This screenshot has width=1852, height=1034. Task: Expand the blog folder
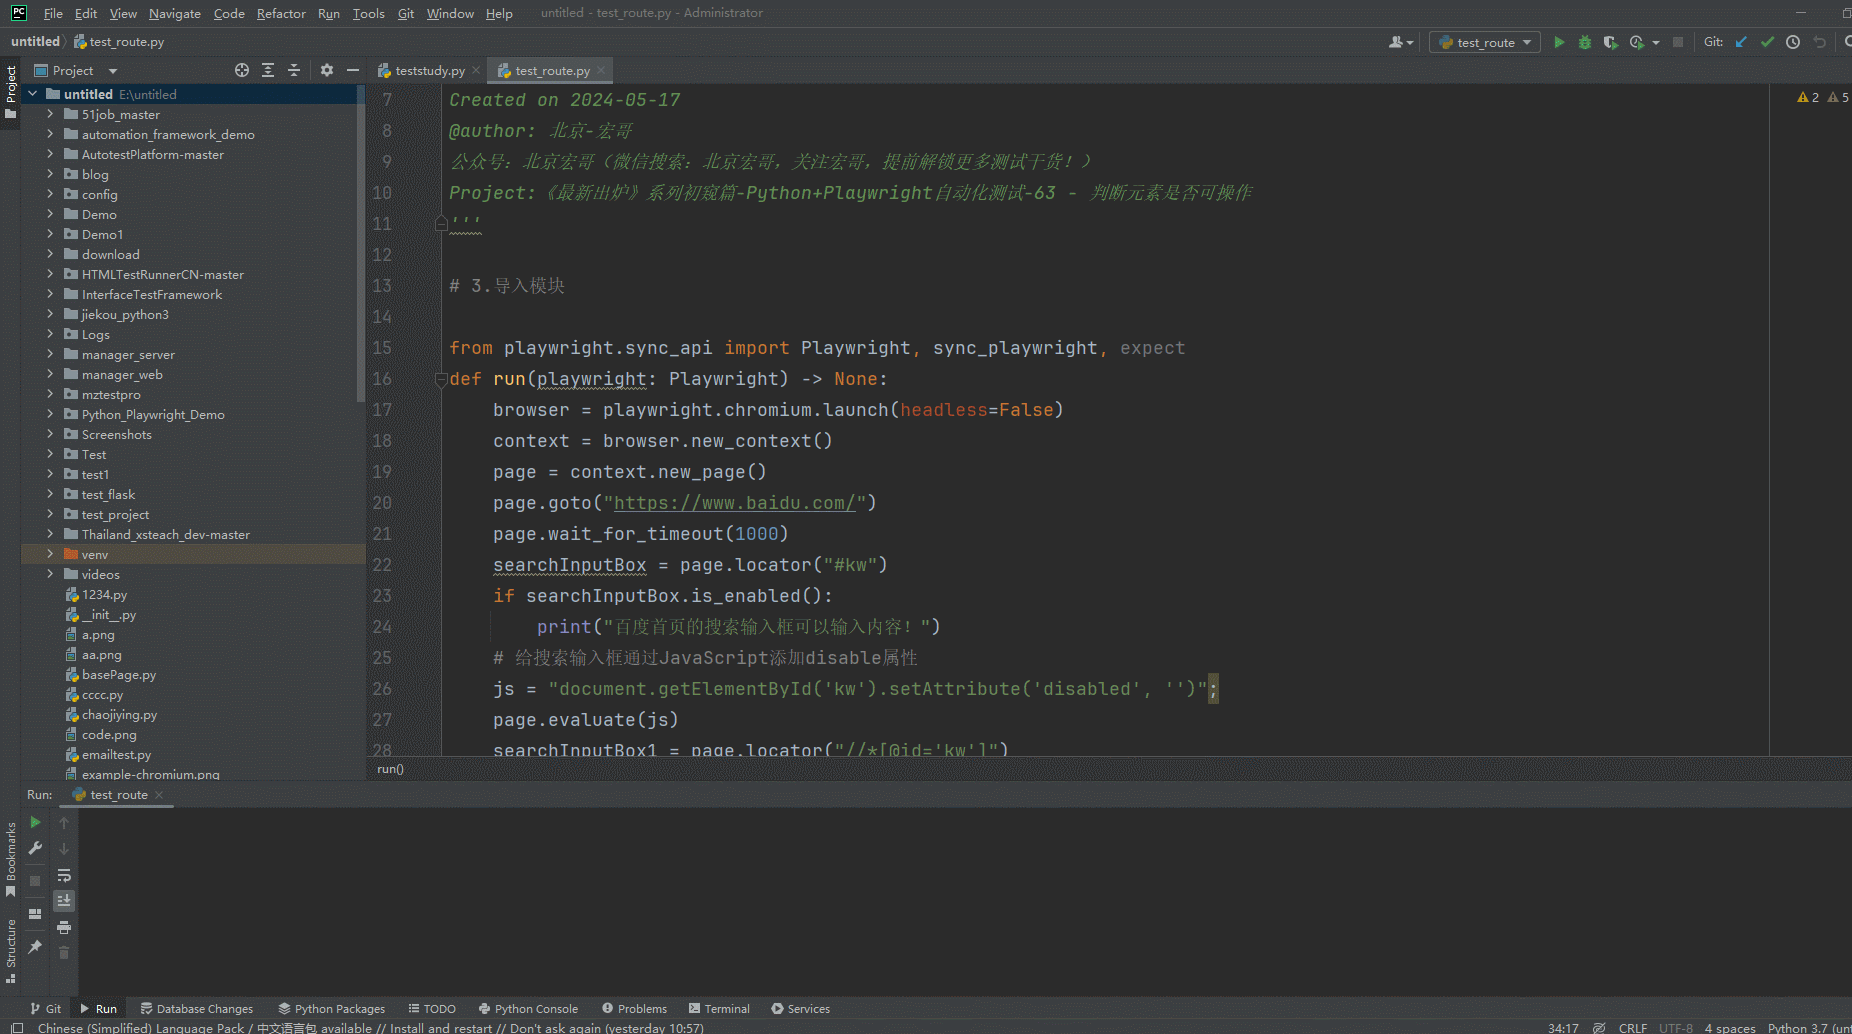pyautogui.click(x=50, y=174)
